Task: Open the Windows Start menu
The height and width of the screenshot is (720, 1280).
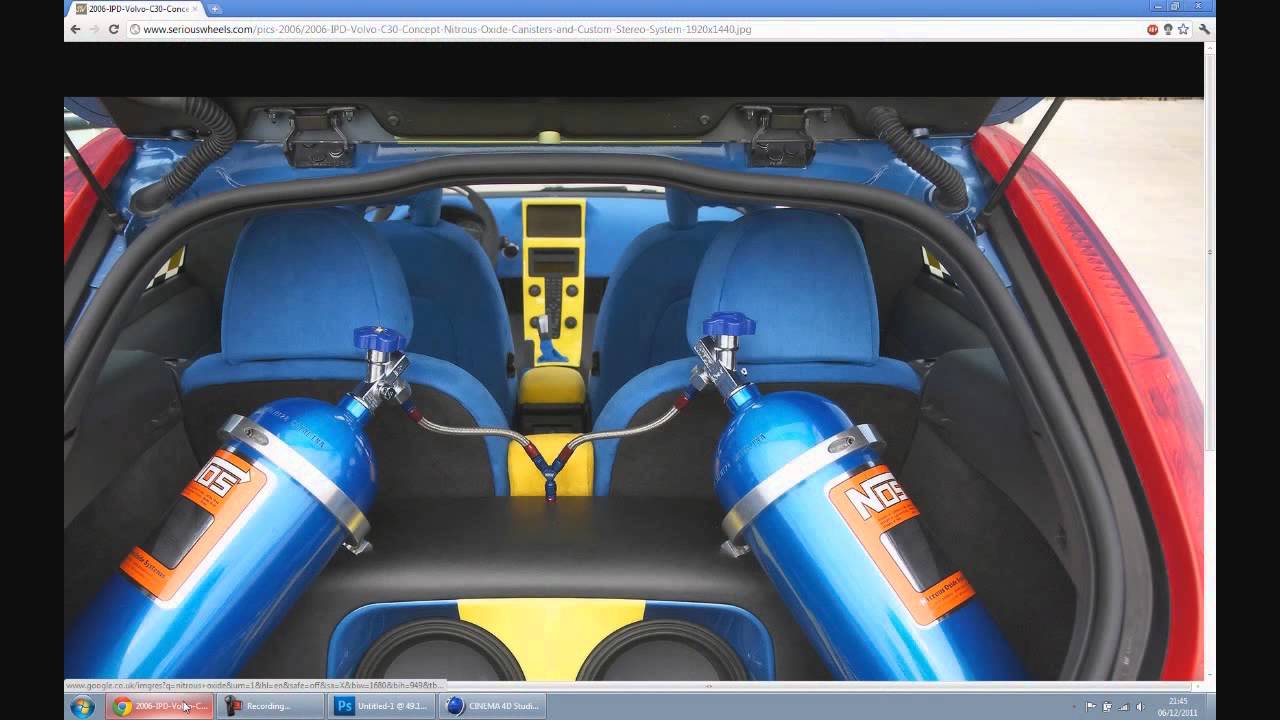Action: click(x=82, y=707)
